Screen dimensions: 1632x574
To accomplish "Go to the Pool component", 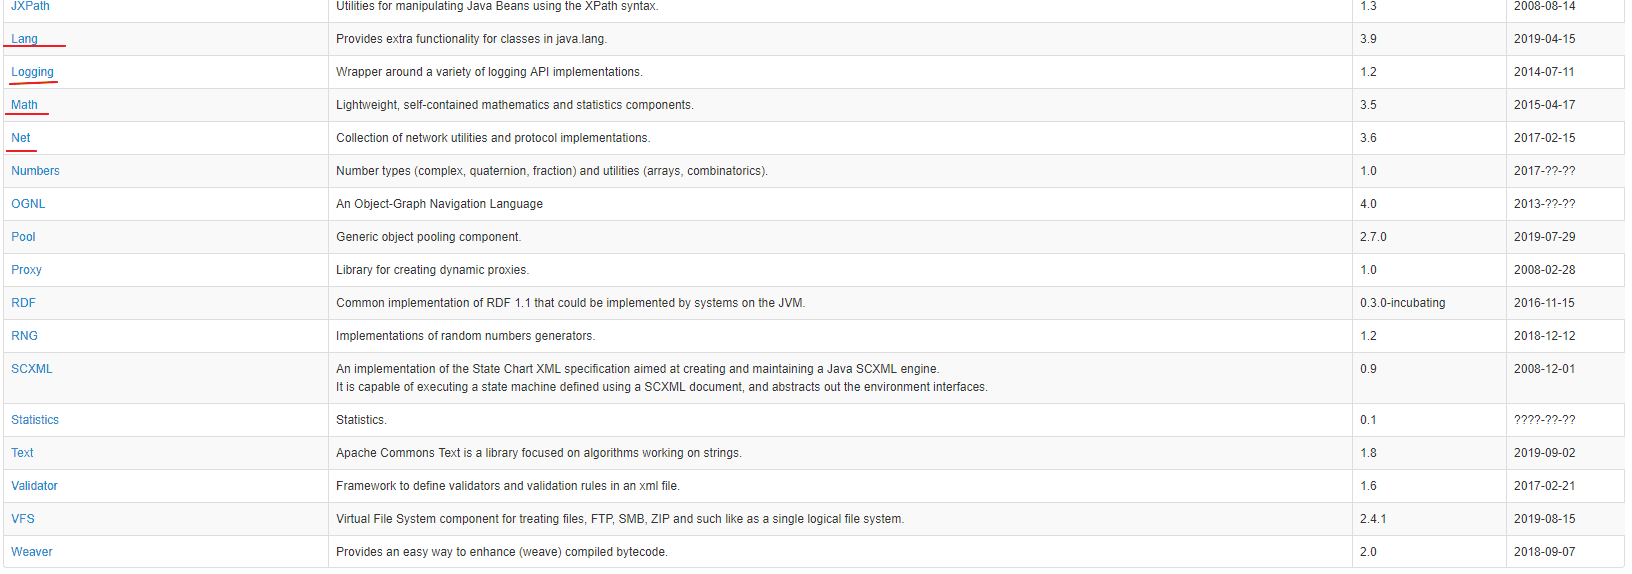I will [x=23, y=237].
